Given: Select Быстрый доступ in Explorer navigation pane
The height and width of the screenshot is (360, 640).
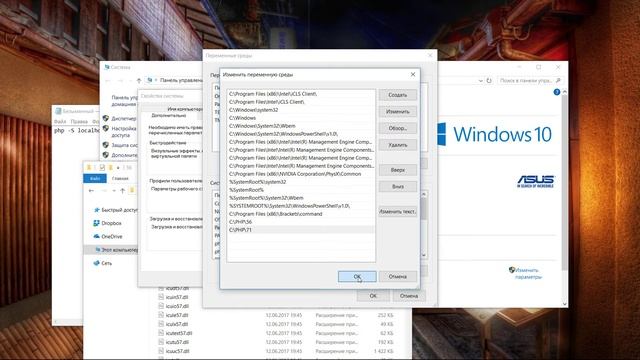Looking at the screenshot, I should tap(115, 210).
